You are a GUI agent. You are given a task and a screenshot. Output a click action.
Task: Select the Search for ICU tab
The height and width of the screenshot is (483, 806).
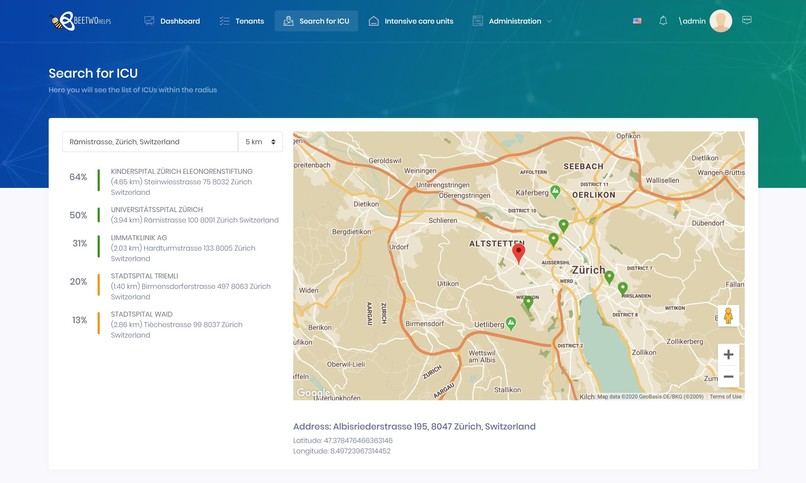[x=316, y=21]
